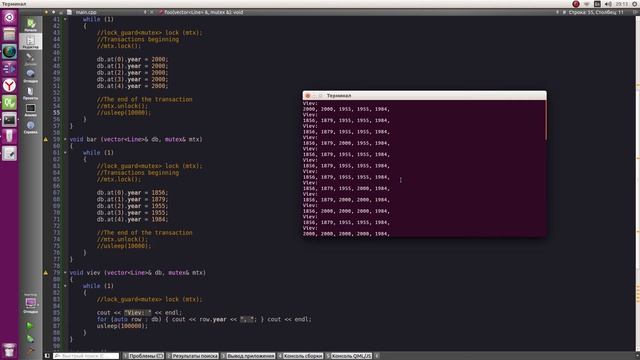Open the build kit selector monitor icon
Image resolution: width=640 pixels, height=360 pixels.
point(31,304)
